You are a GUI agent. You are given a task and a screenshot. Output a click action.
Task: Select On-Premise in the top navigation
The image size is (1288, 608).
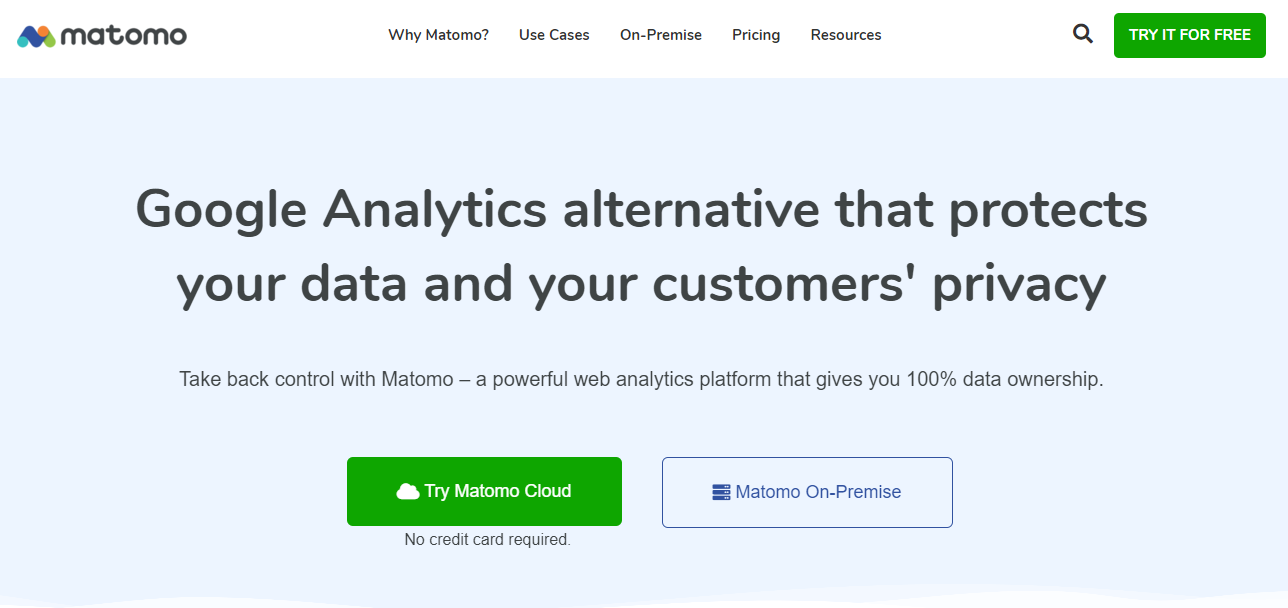click(661, 35)
